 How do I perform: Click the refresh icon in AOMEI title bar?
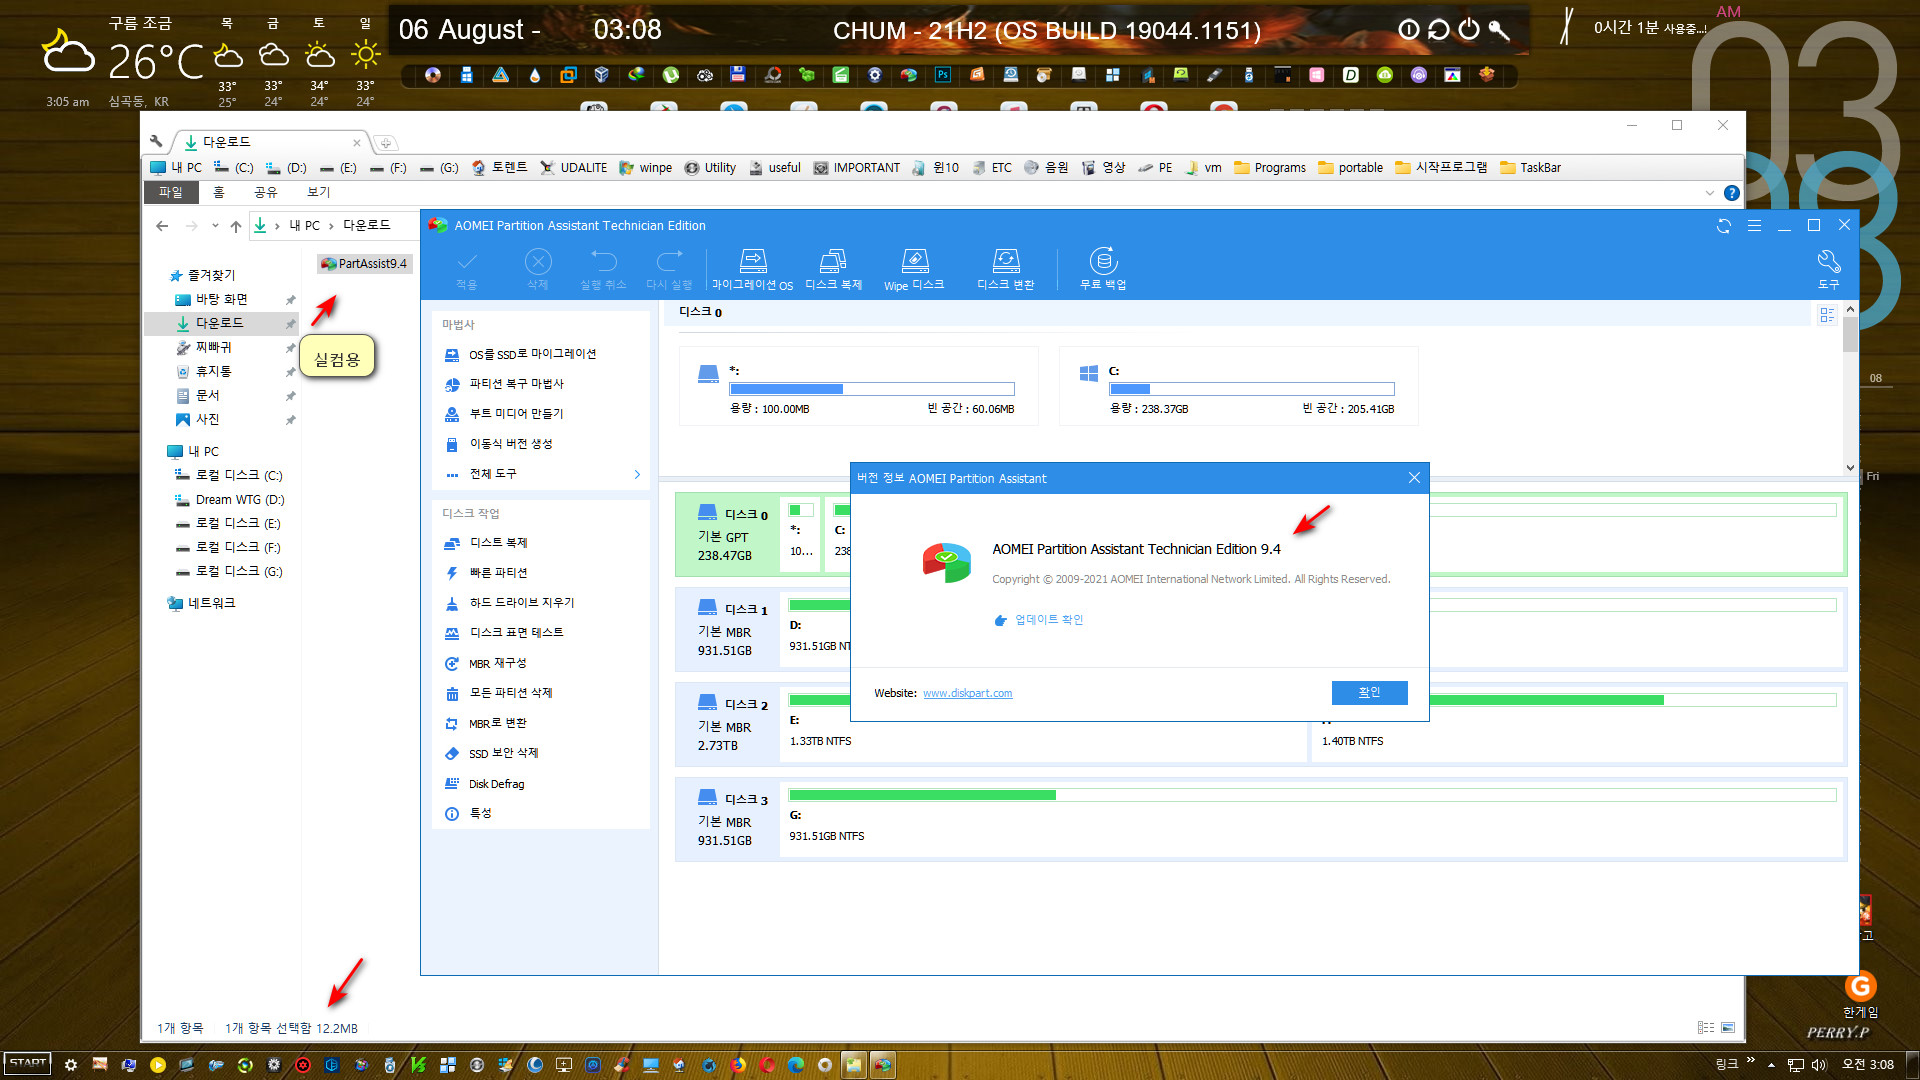pos(1724,226)
